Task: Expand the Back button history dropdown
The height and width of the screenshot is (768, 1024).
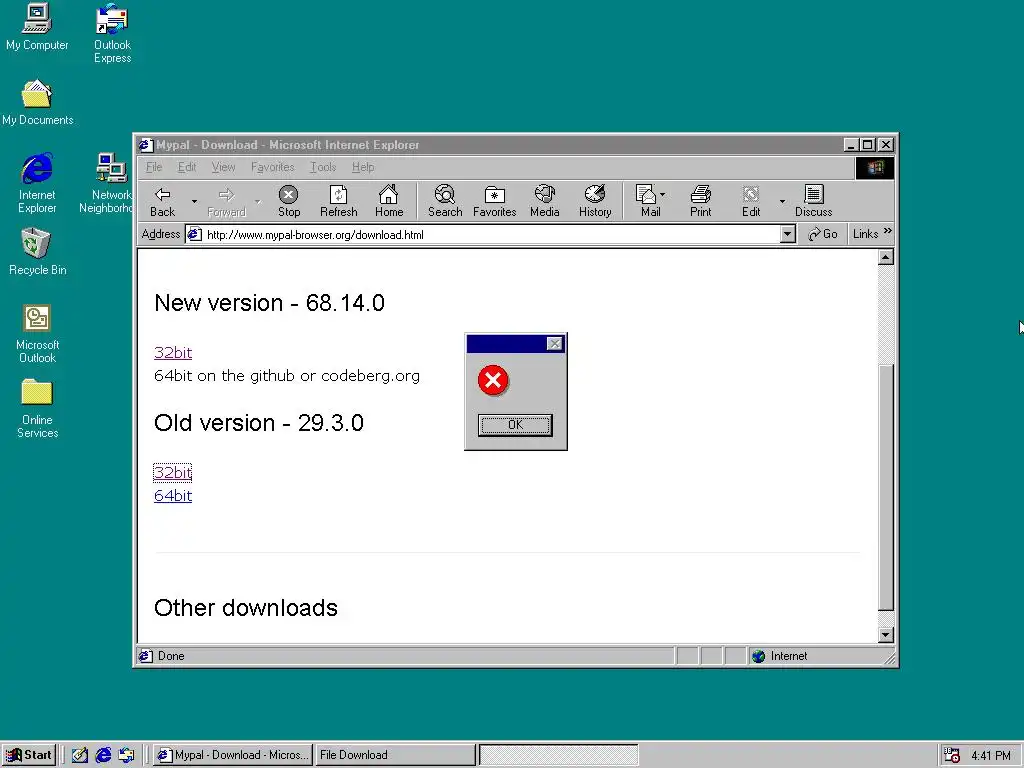Action: 194,201
